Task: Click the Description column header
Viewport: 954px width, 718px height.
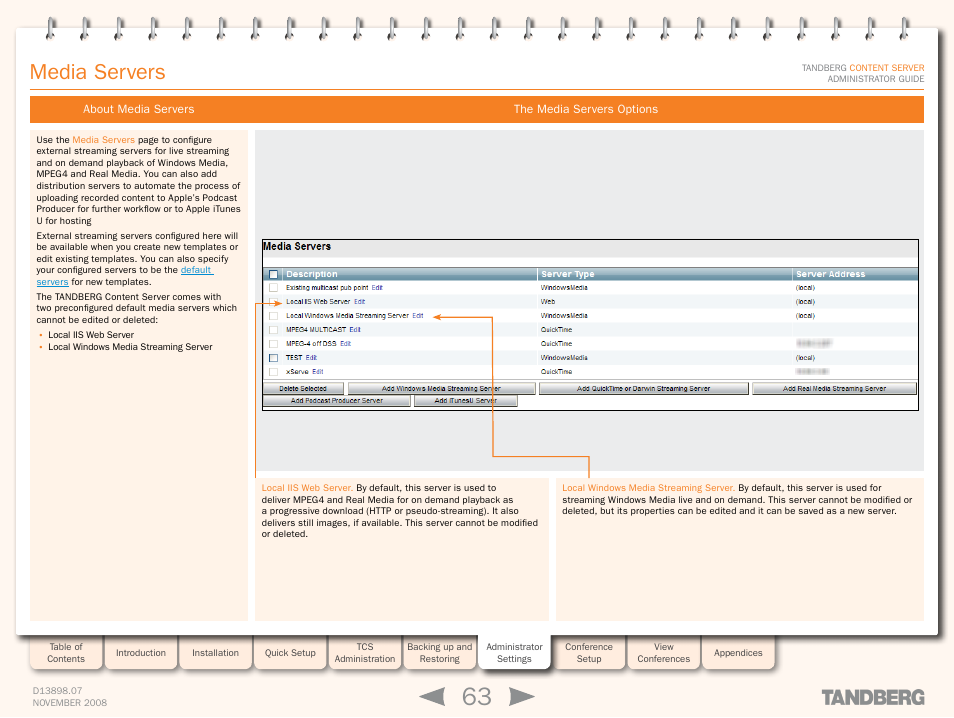Action: tap(312, 274)
